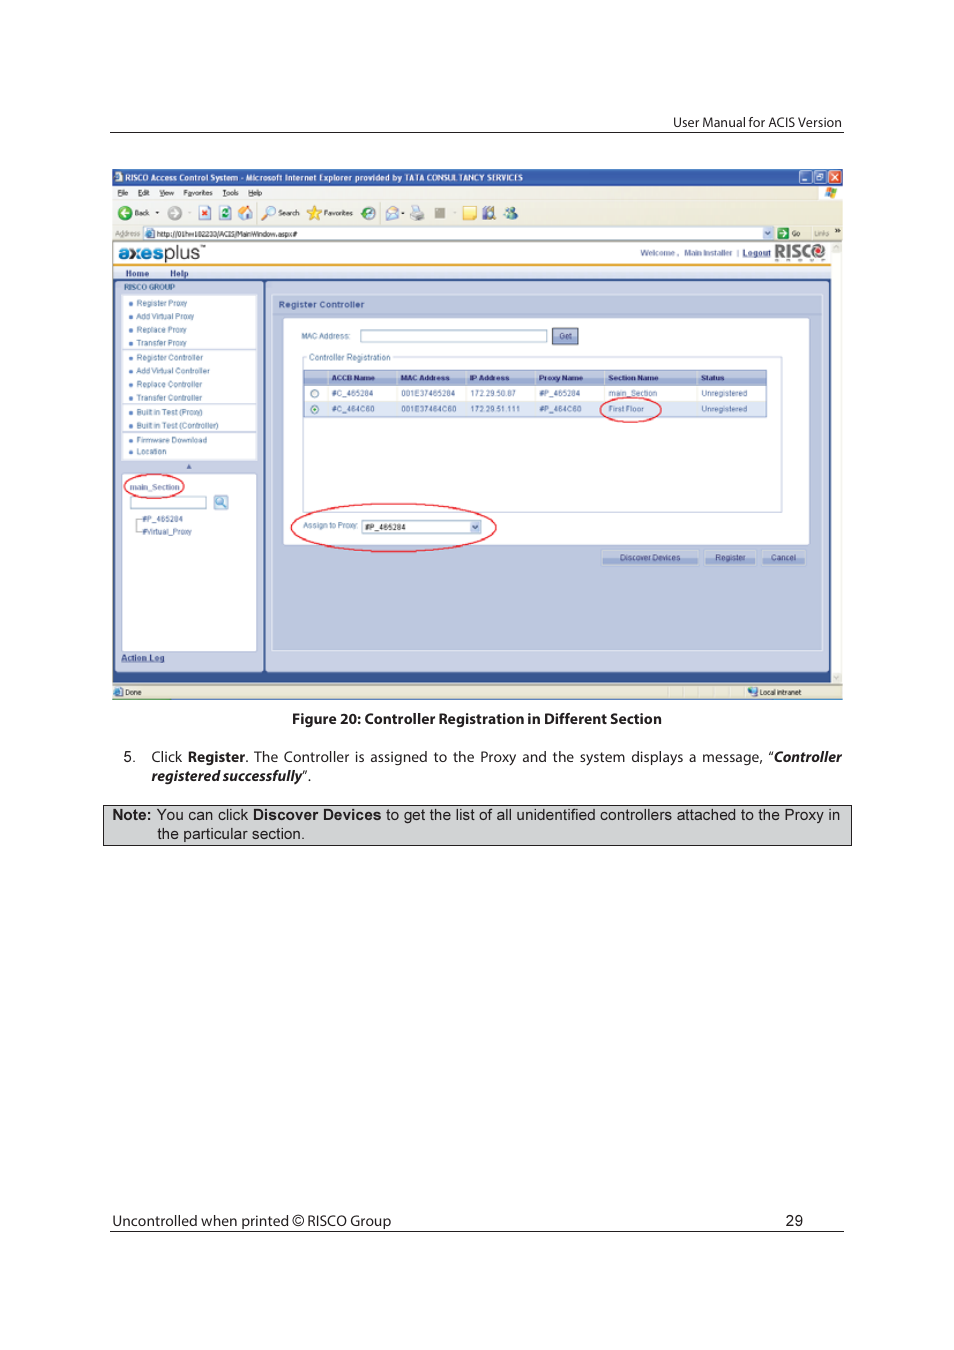Viewport: 954px width, 1350px height.
Task: Open Built in Test (Proxy) link
Action: coord(169,412)
